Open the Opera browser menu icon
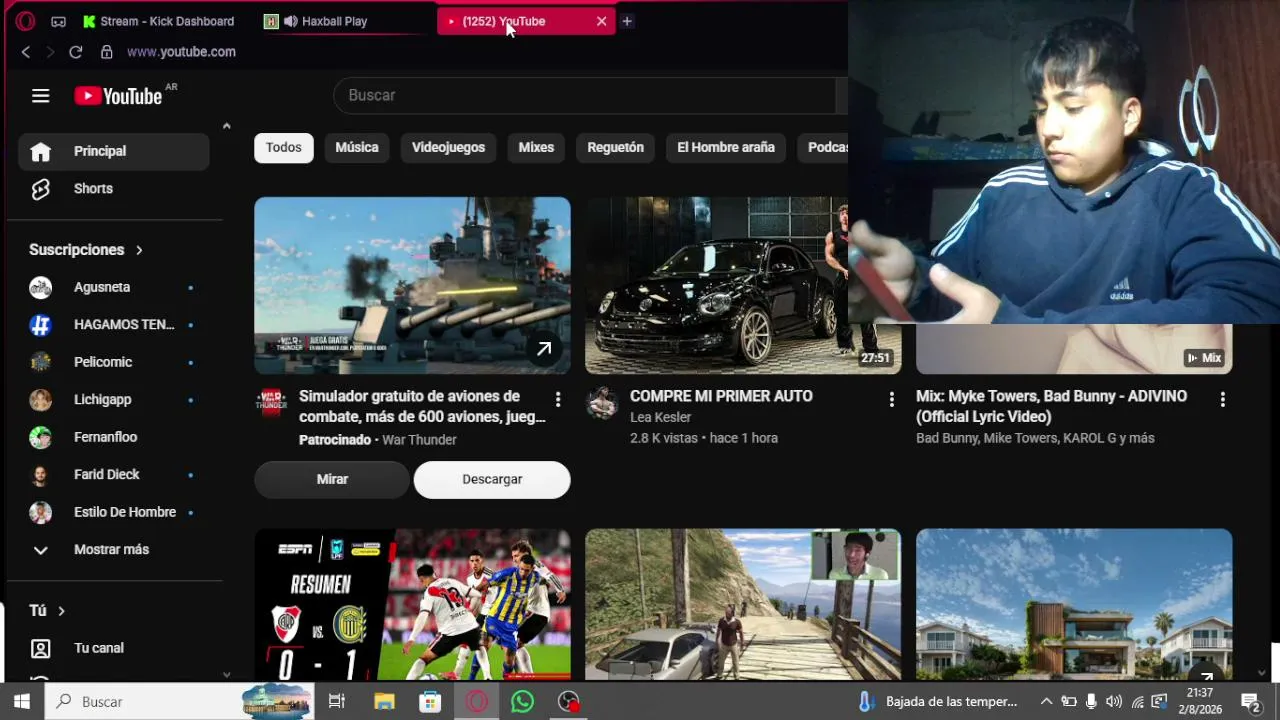 [x=25, y=21]
